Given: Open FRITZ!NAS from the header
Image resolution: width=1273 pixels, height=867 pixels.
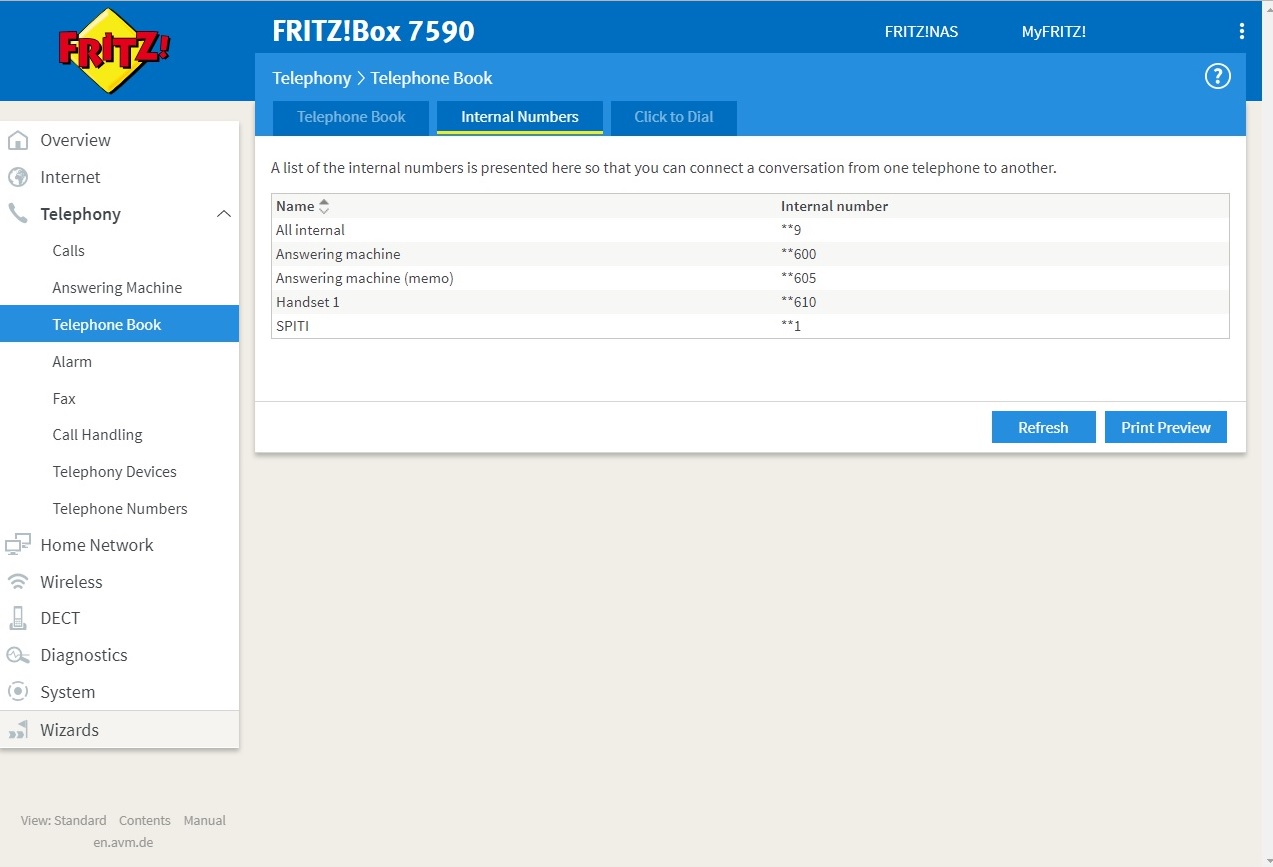Looking at the screenshot, I should tap(921, 32).
